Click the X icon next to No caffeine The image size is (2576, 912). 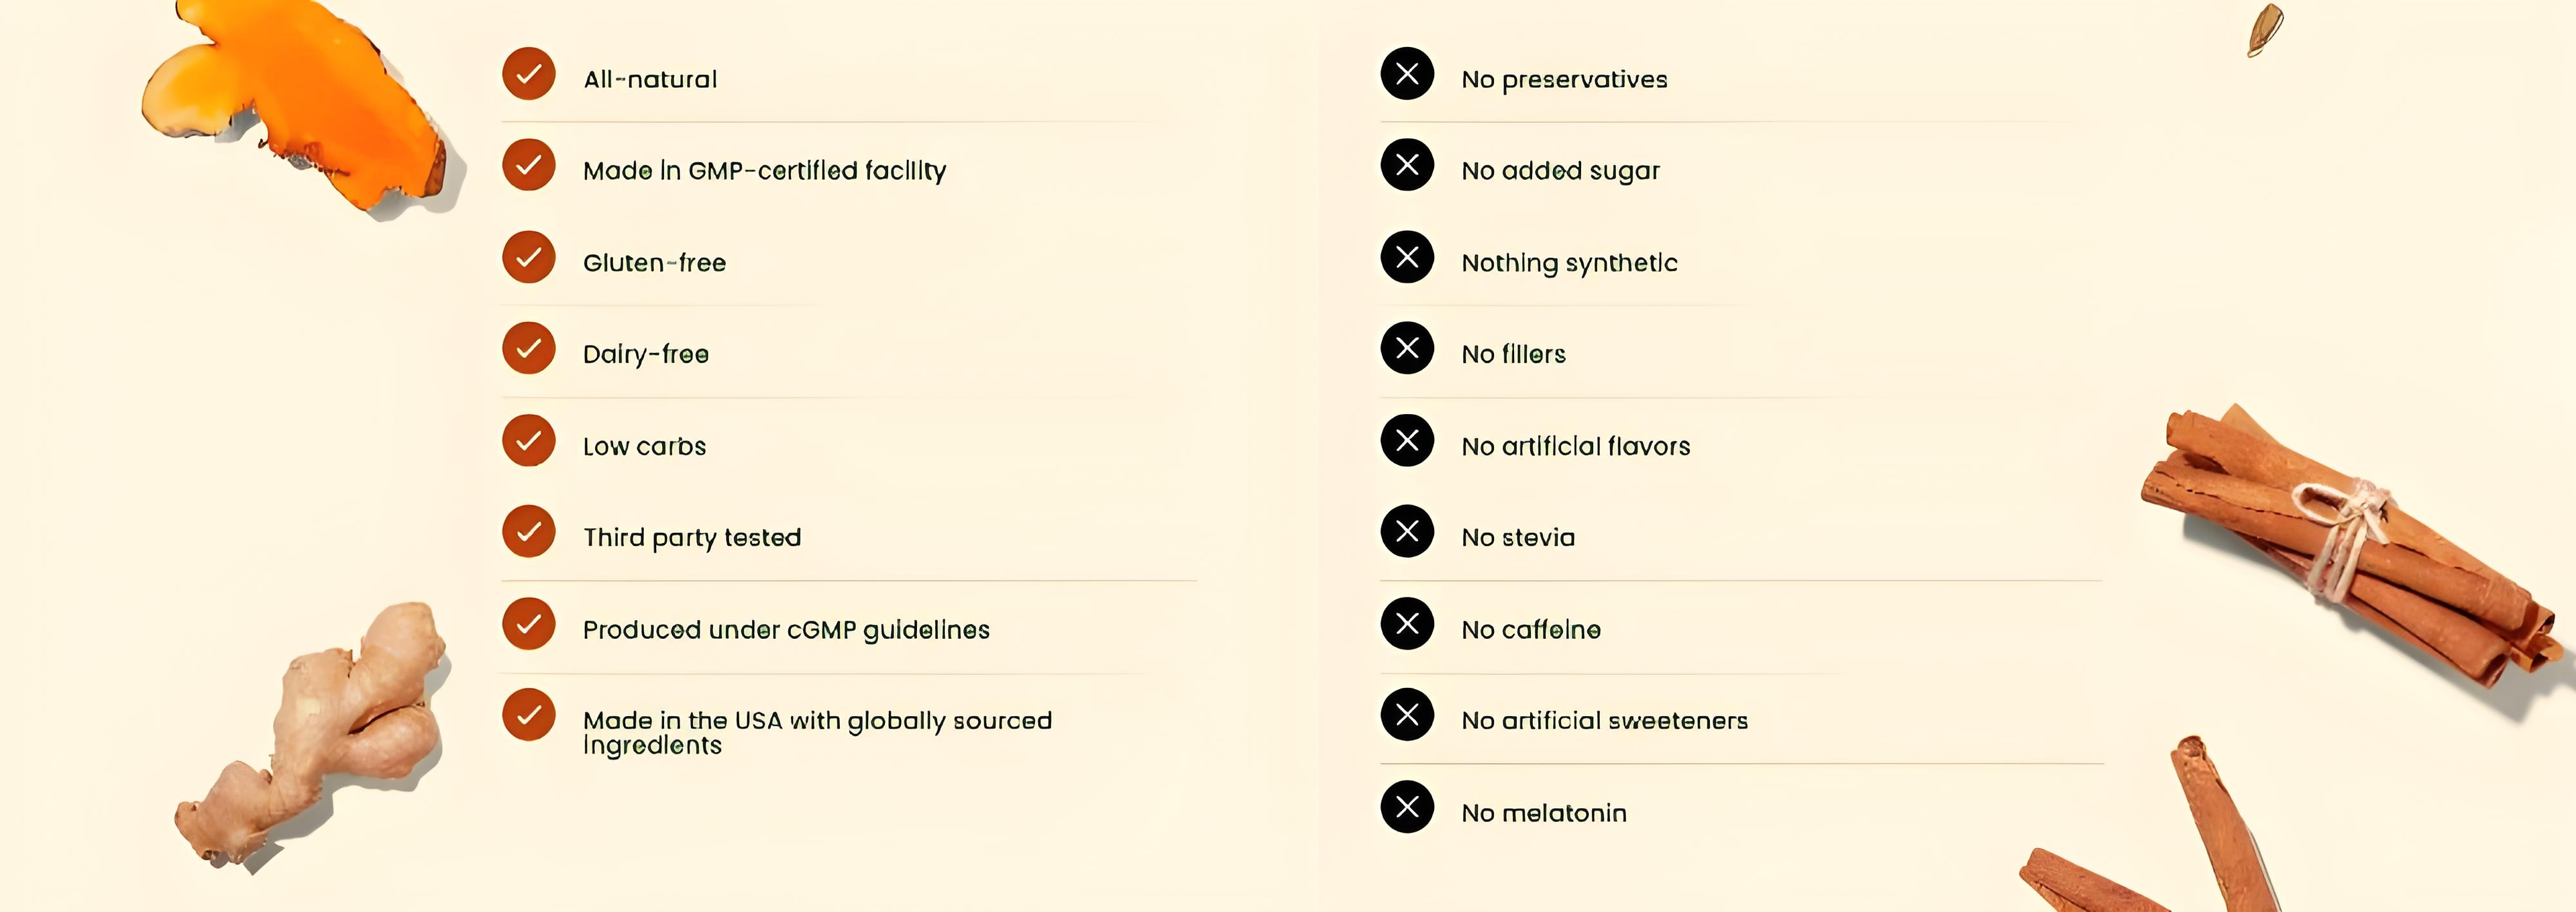tap(1407, 624)
